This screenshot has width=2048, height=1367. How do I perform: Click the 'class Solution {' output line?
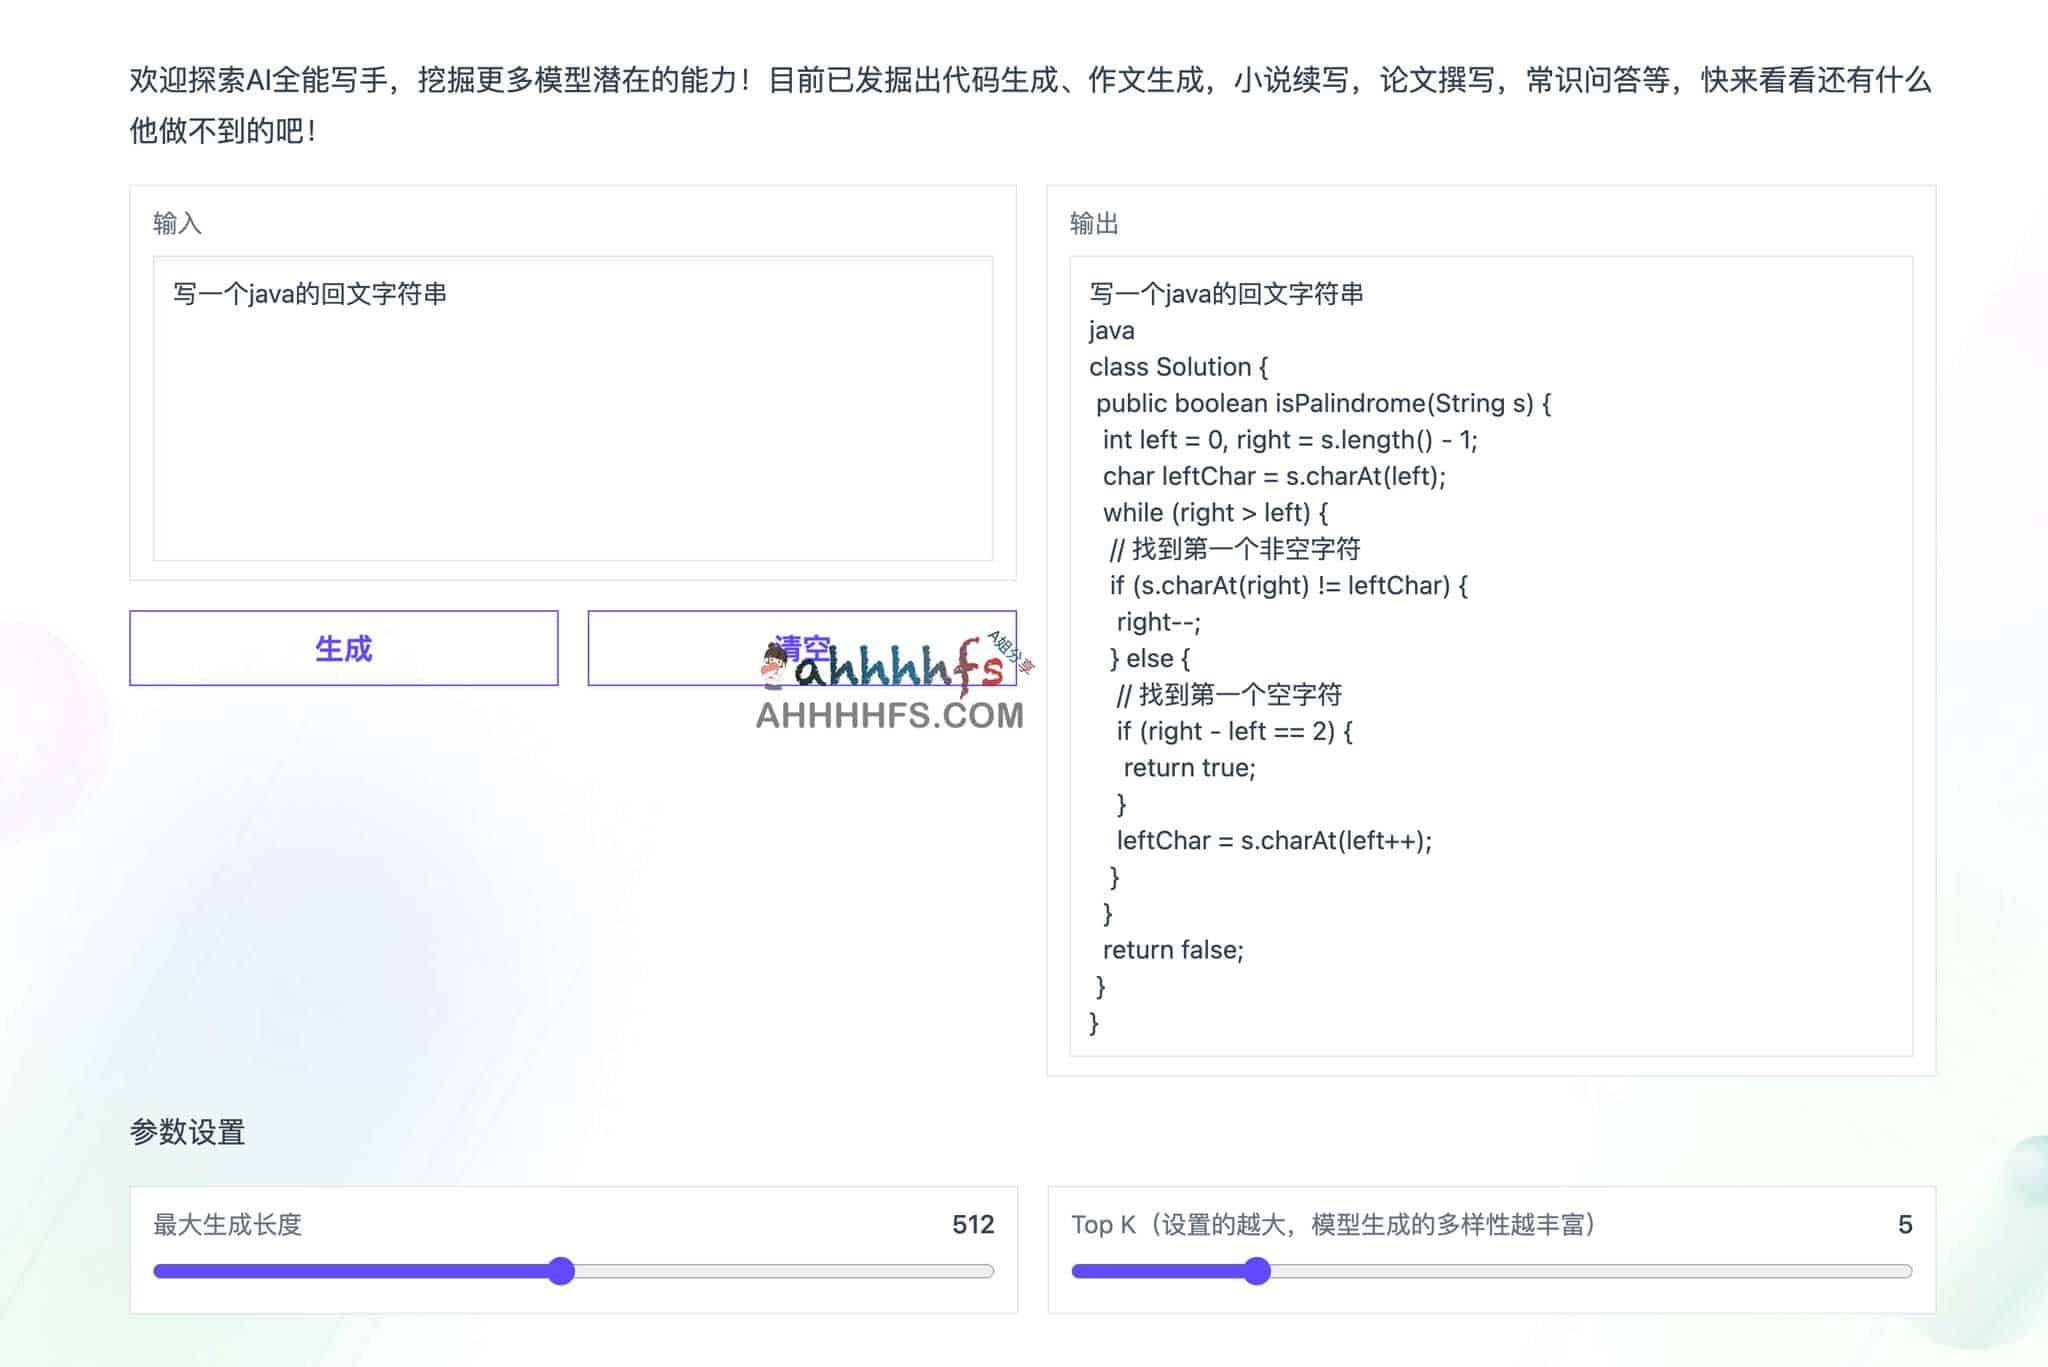tap(1178, 367)
